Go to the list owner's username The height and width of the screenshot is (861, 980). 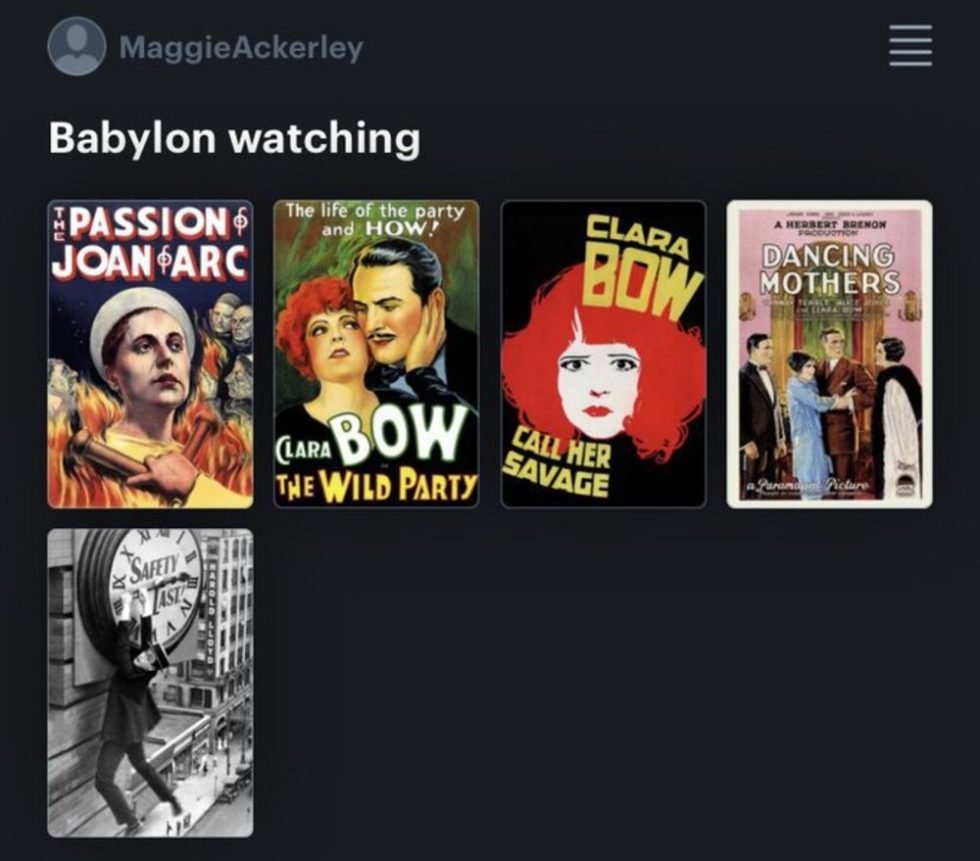241,47
